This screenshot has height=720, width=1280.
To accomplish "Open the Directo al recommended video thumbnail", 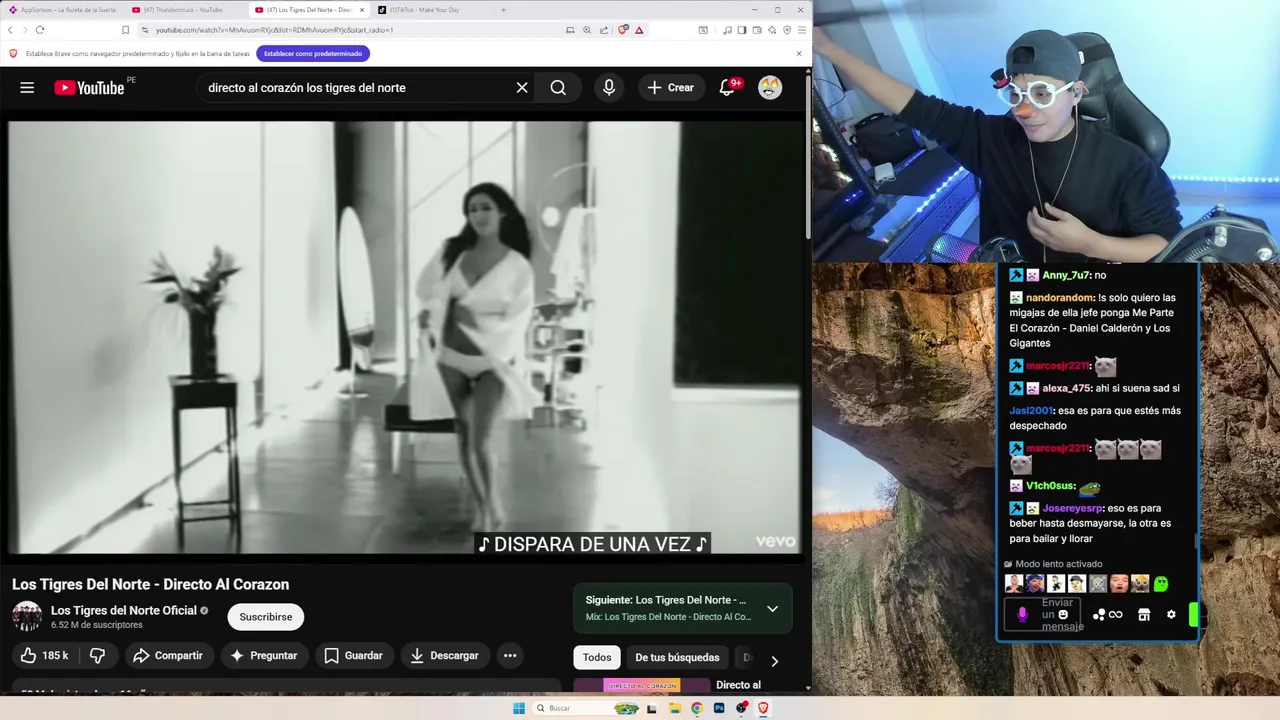I will [642, 686].
